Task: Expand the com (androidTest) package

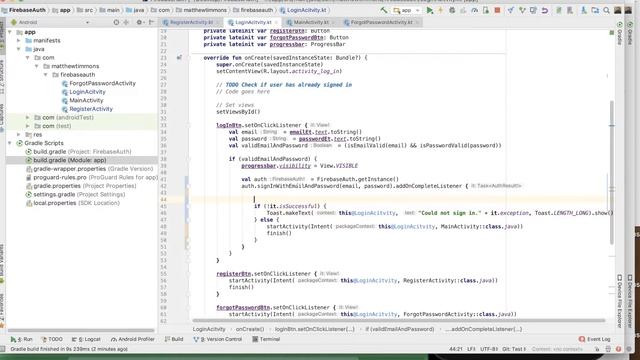Action: [28, 118]
